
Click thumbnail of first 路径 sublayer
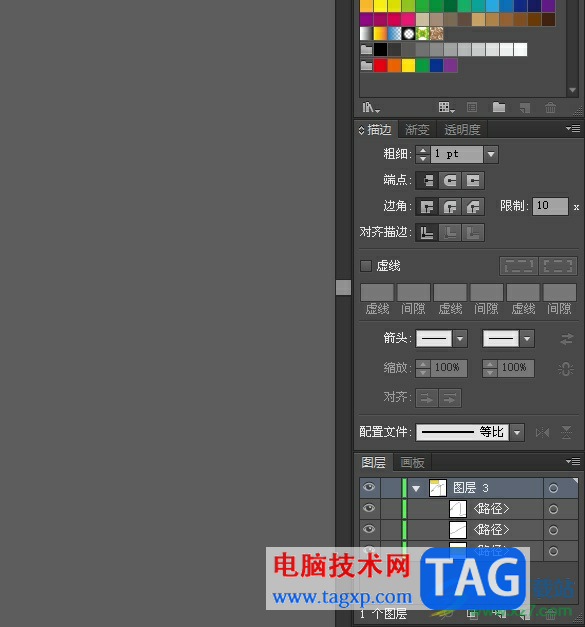(457, 509)
